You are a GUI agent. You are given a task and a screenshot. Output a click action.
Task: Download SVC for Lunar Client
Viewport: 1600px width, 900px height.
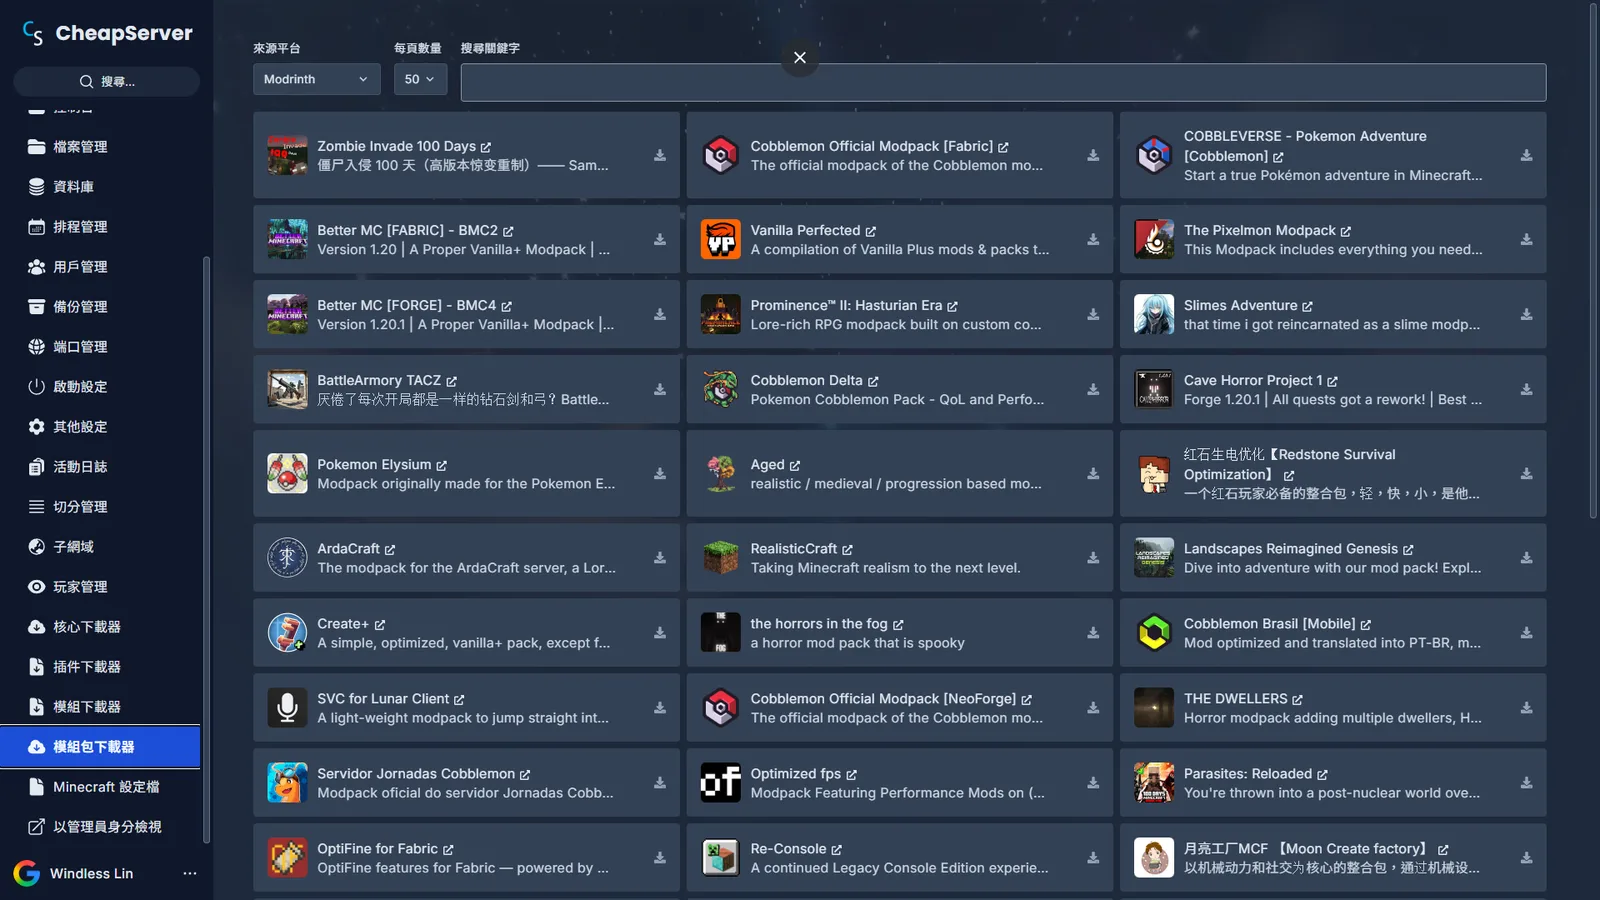[x=660, y=708]
